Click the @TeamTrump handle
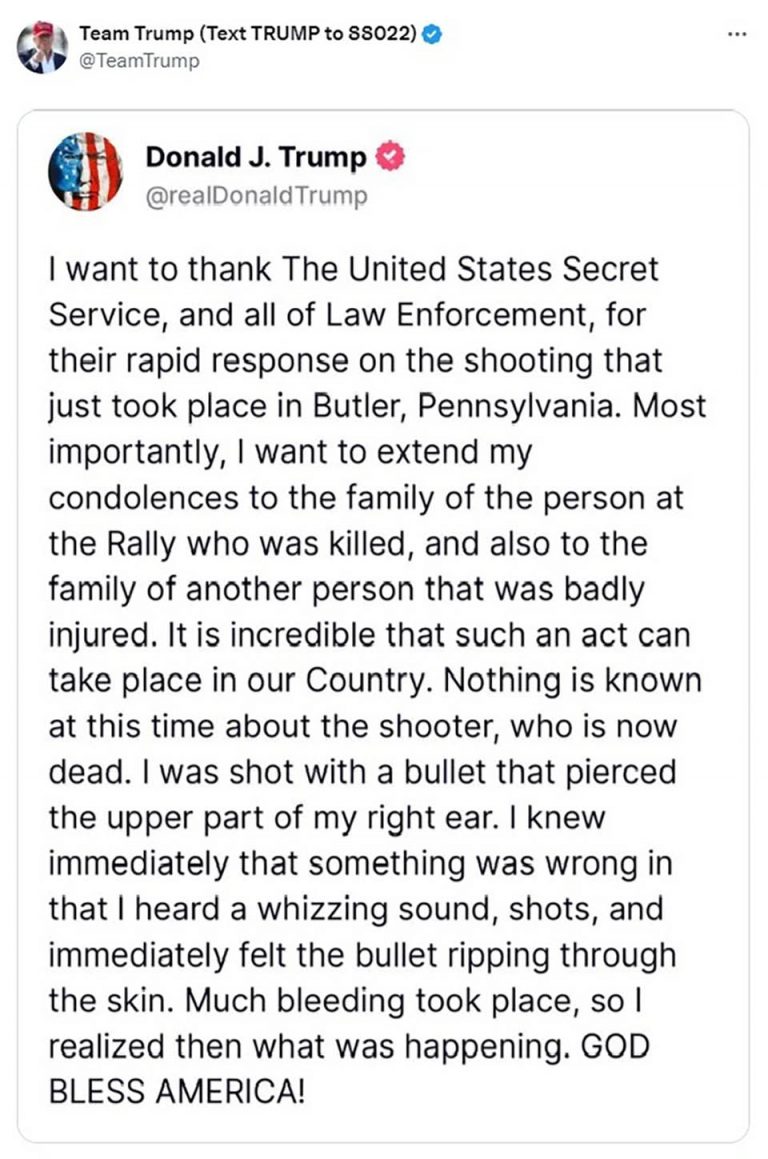 [x=139, y=61]
